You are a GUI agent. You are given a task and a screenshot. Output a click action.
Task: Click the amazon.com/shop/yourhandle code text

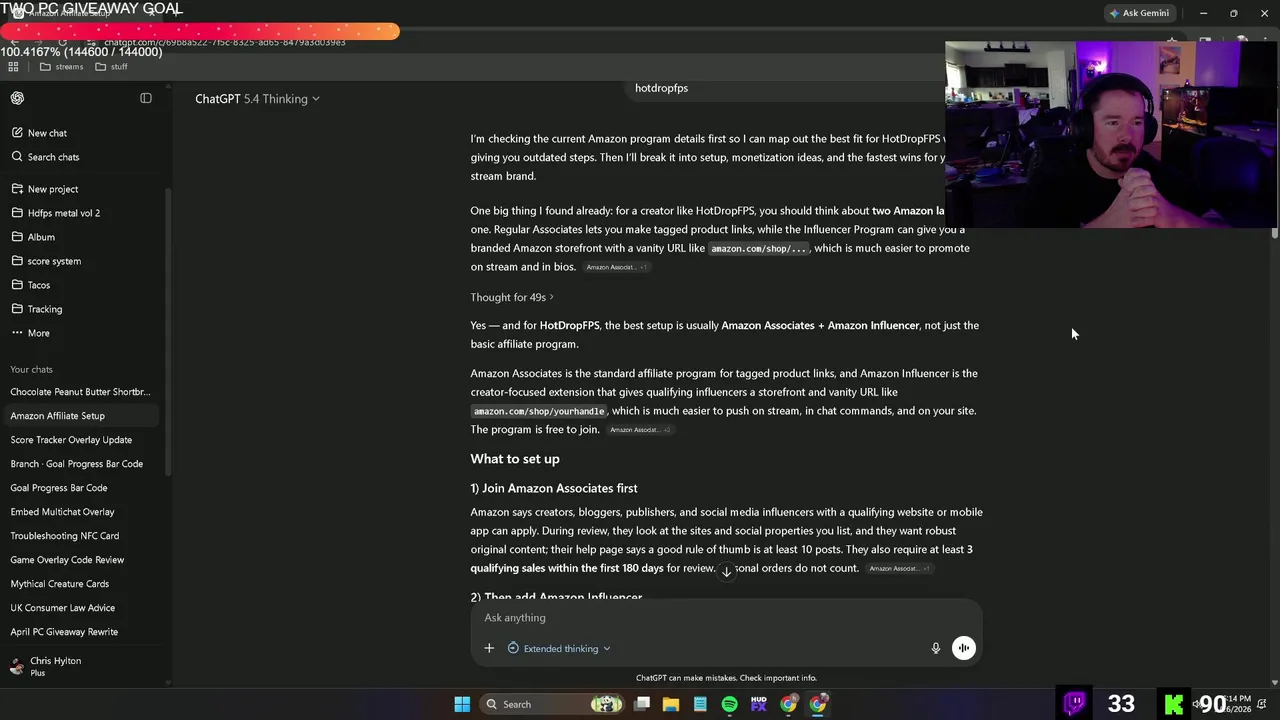point(539,411)
